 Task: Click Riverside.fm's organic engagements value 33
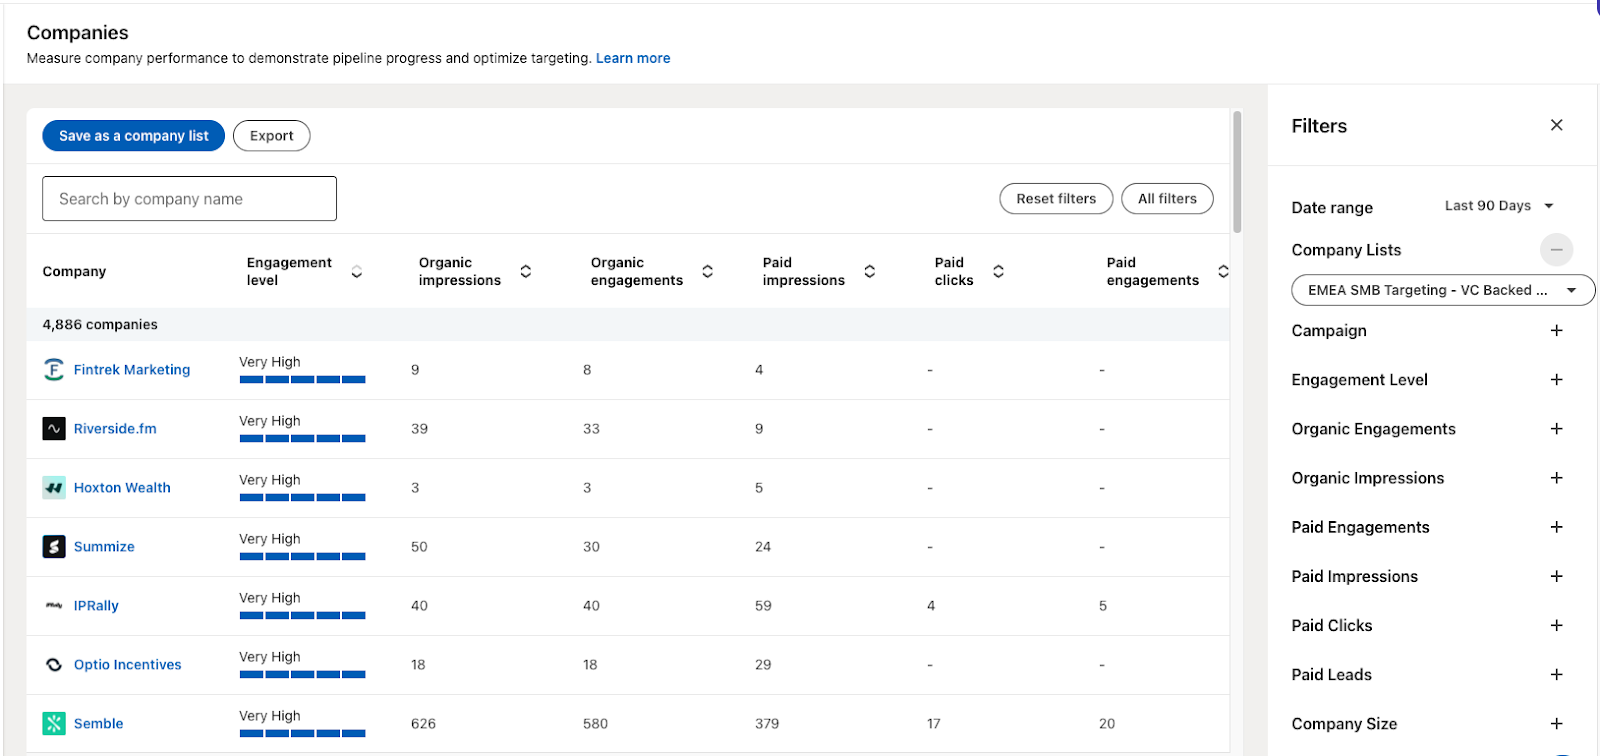click(x=591, y=429)
